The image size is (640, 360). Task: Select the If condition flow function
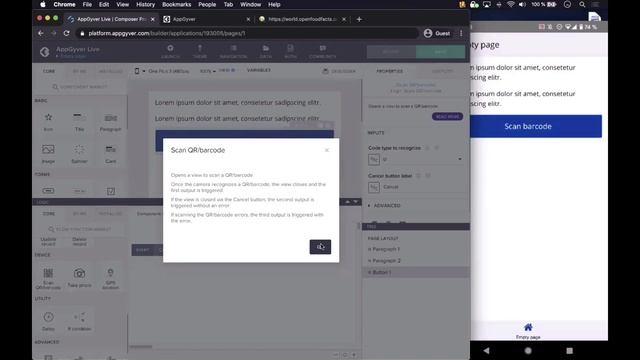(x=79, y=321)
